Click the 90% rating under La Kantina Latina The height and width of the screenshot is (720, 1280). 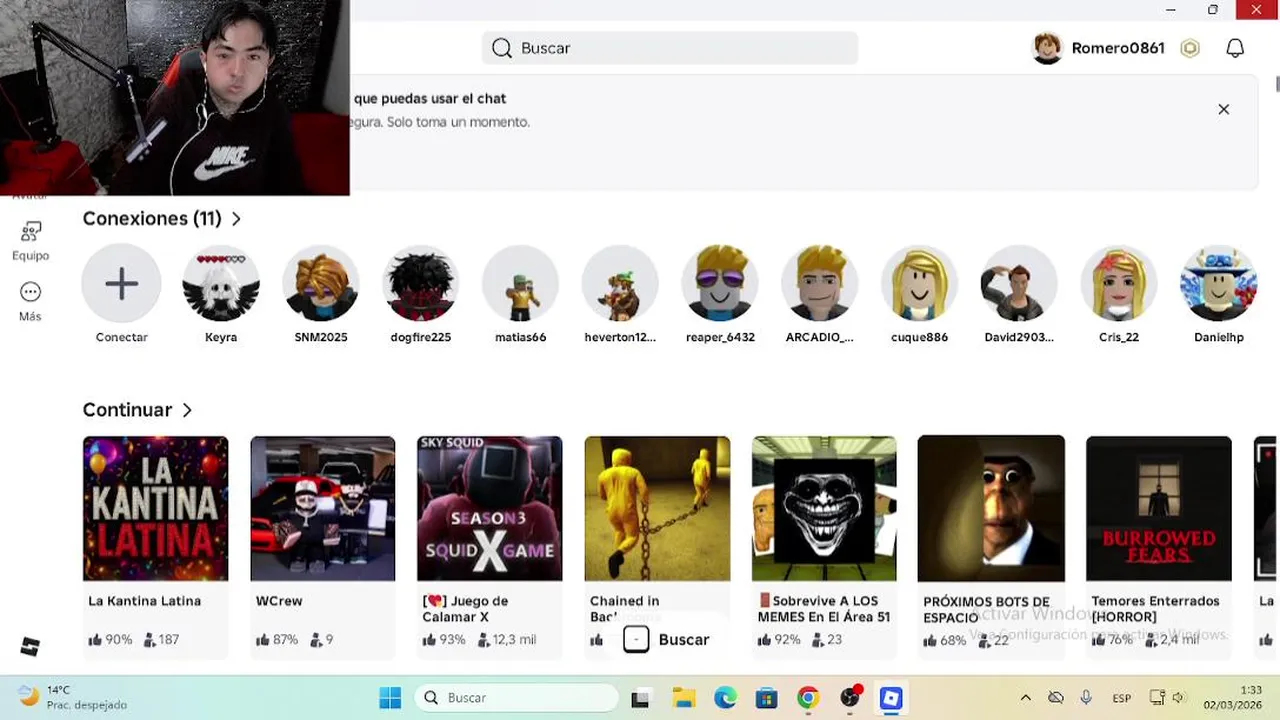tap(110, 640)
